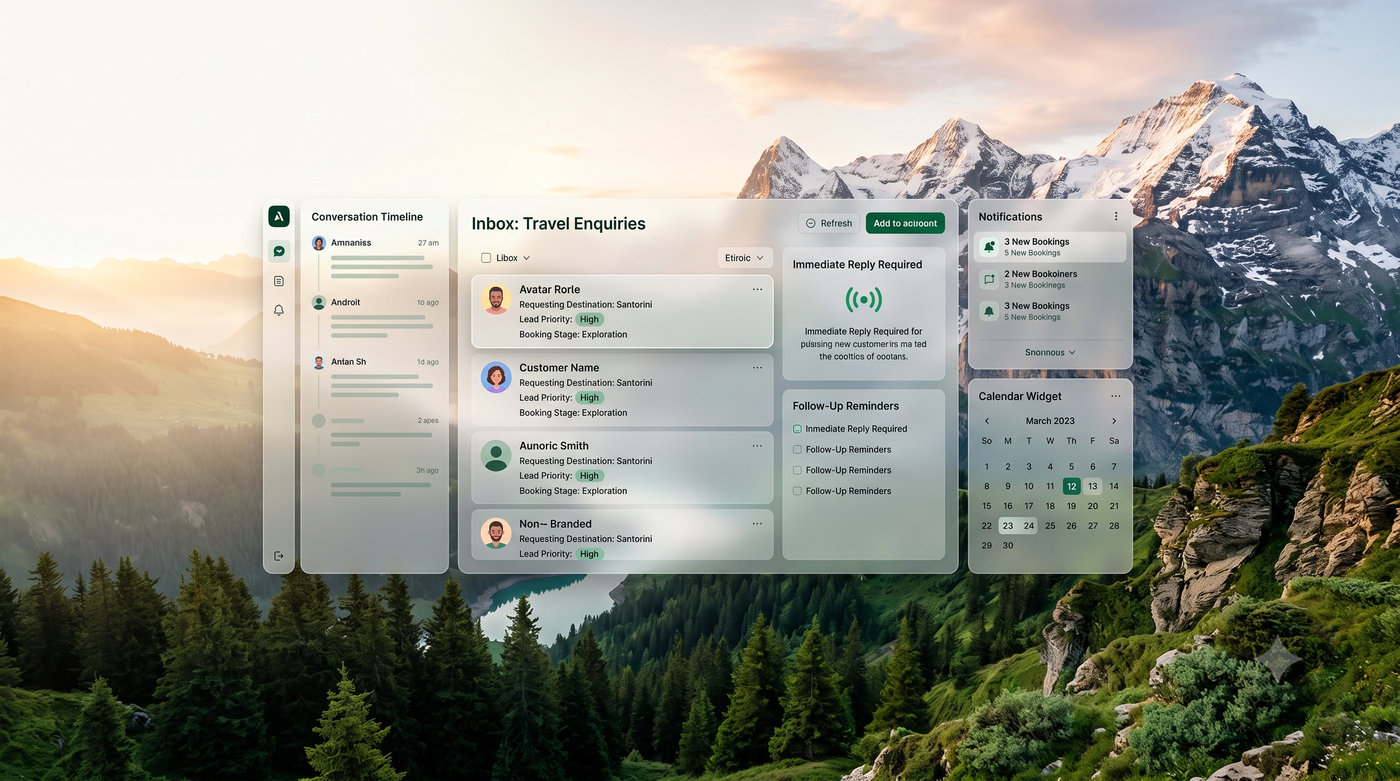
Task: Select date 30 in the calendar
Action: (1008, 545)
